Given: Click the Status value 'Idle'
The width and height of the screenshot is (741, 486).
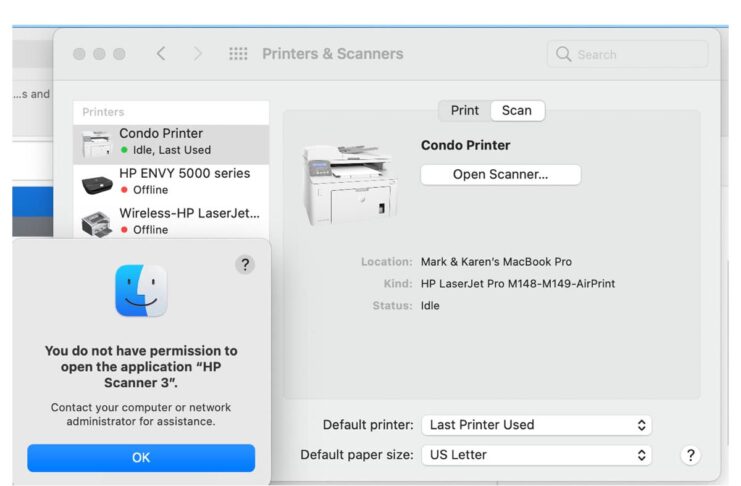Looking at the screenshot, I should (430, 306).
